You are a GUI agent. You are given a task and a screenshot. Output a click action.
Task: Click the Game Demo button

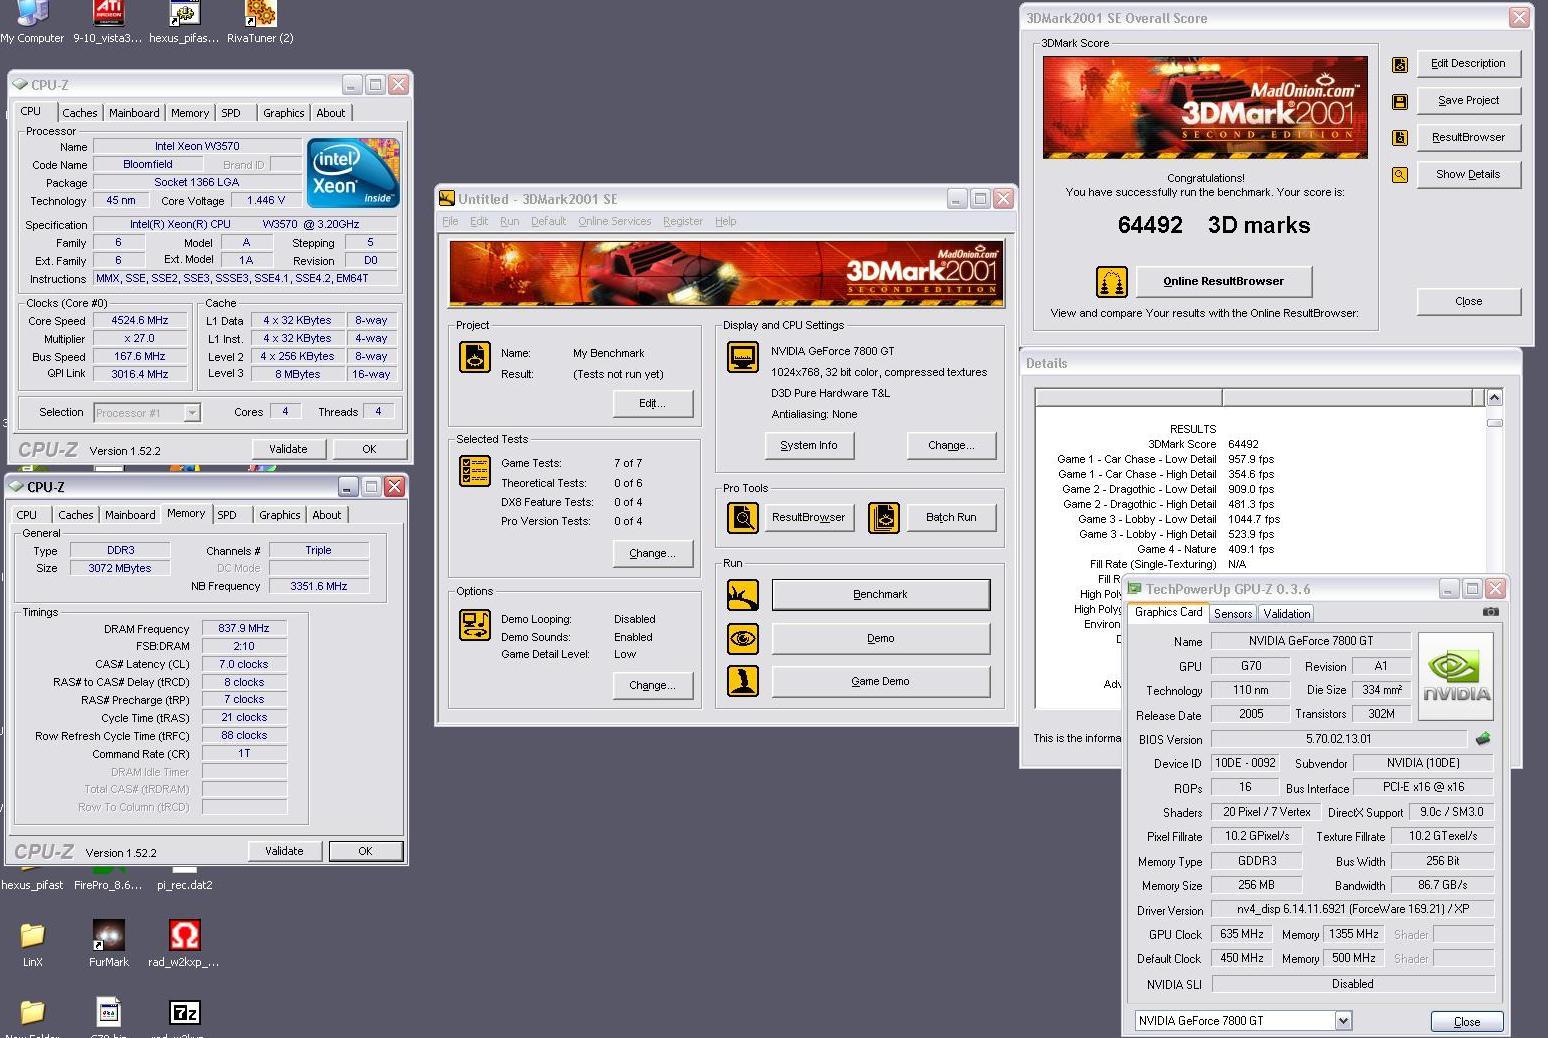(x=881, y=682)
